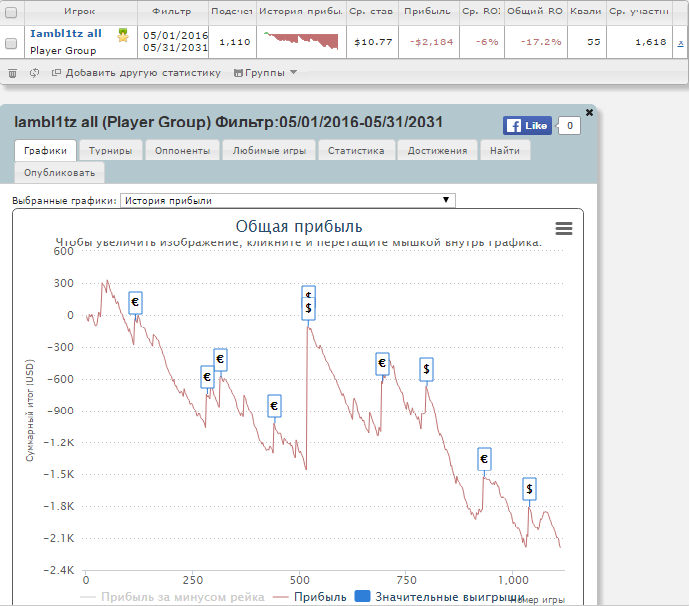
Task: Click Добавить другую статистику
Action: pos(136,73)
